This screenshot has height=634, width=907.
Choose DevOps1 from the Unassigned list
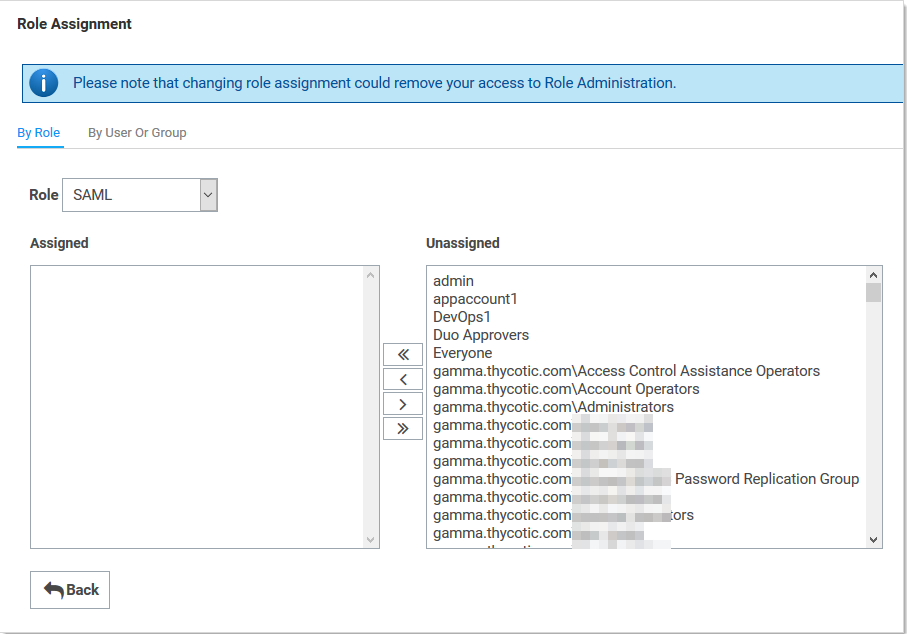(x=462, y=317)
